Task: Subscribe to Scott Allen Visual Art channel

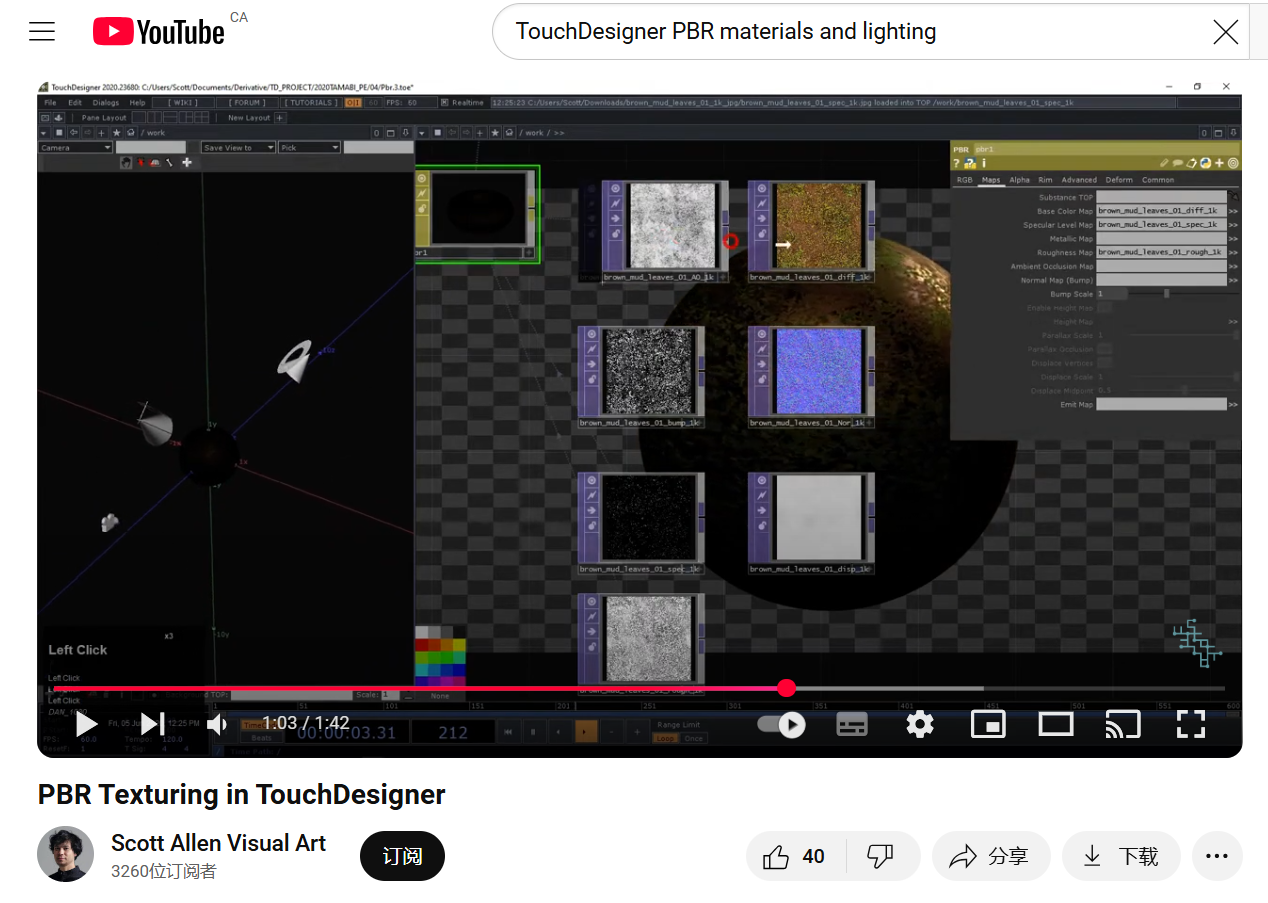Action: [402, 856]
